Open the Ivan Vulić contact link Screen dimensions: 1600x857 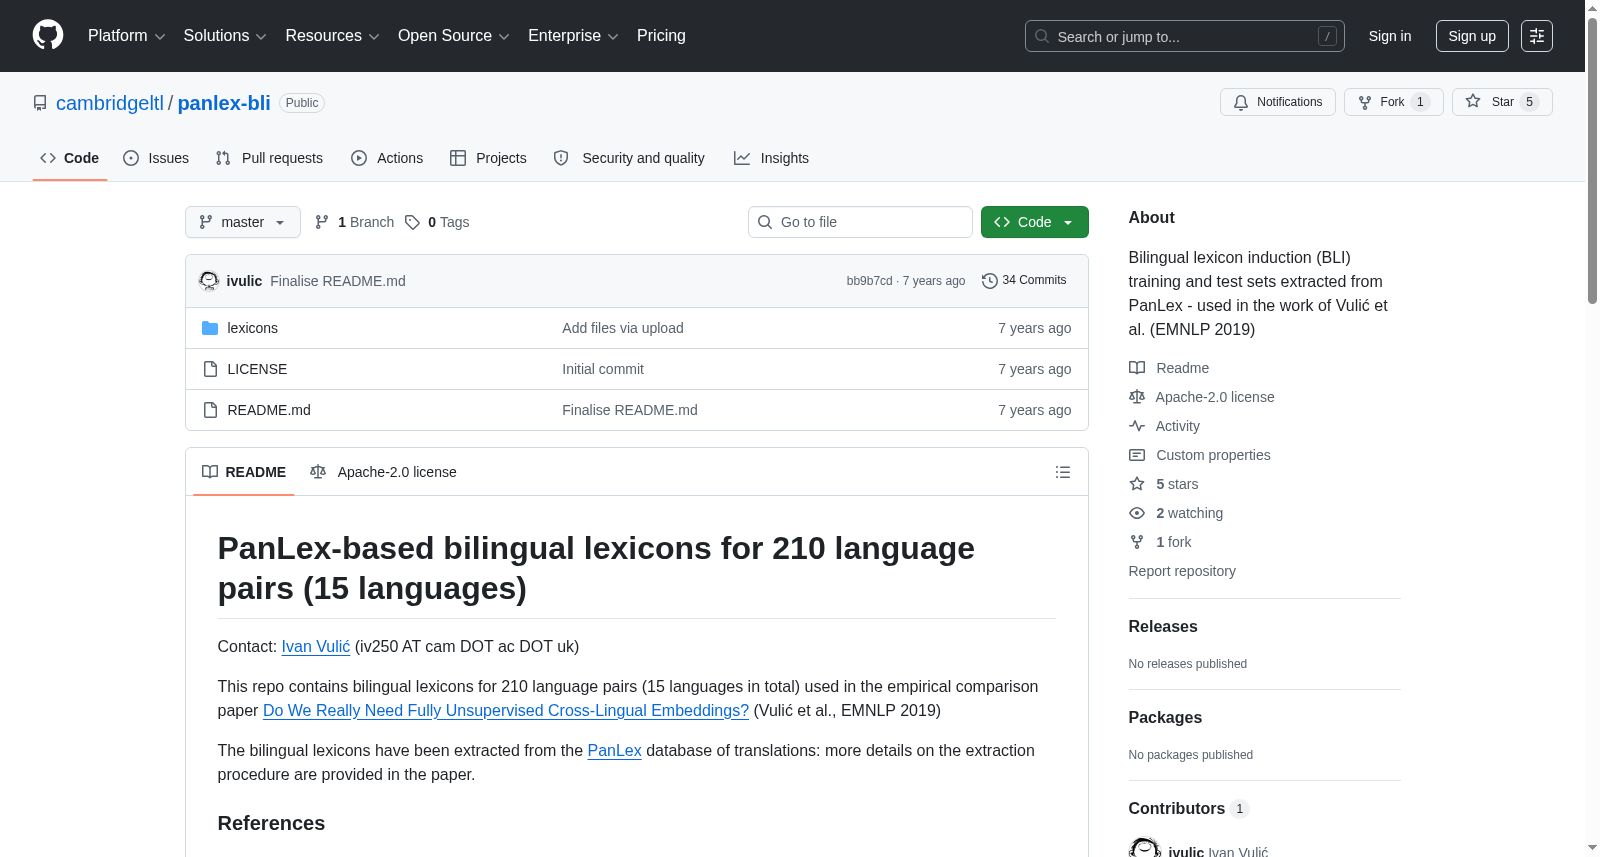pos(316,647)
